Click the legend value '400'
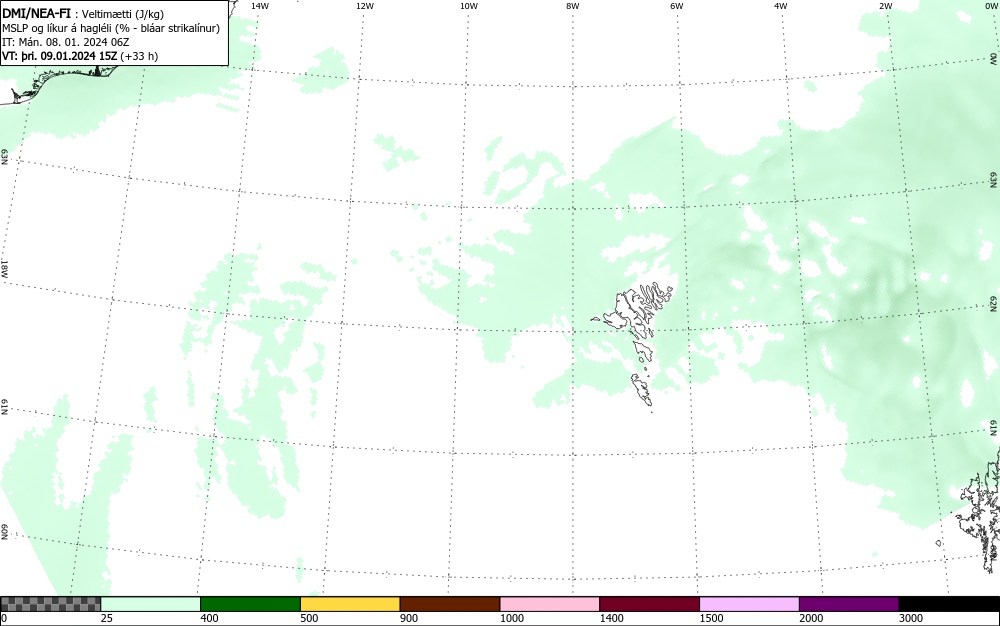 coord(209,618)
